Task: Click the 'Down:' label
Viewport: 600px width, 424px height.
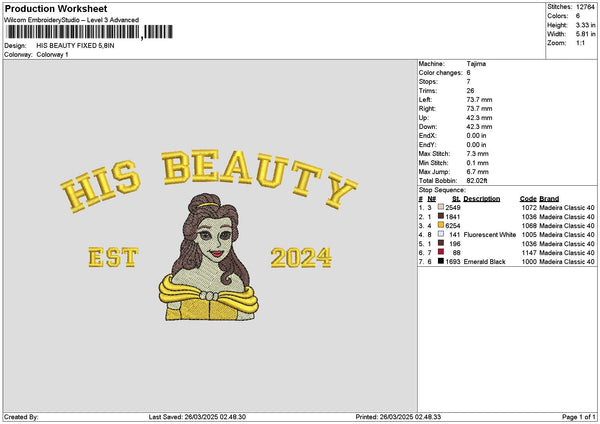Action: pos(428,127)
